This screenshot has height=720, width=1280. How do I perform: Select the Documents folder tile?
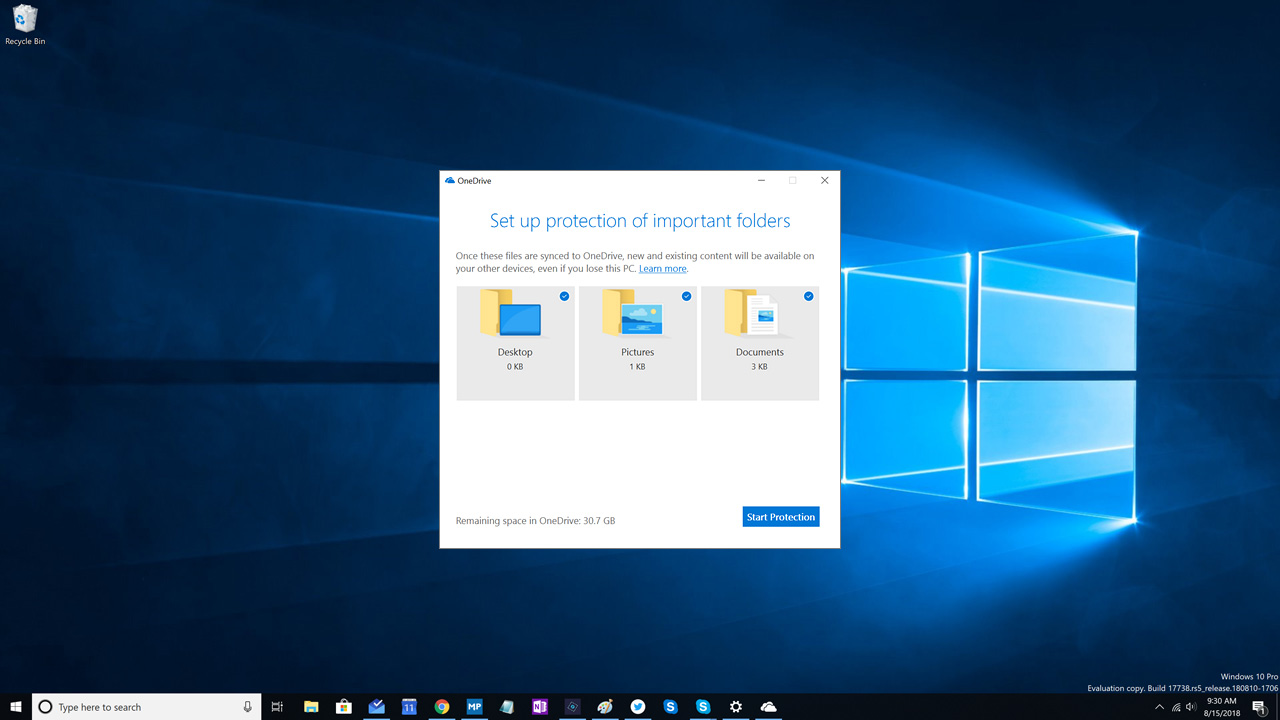(x=760, y=343)
